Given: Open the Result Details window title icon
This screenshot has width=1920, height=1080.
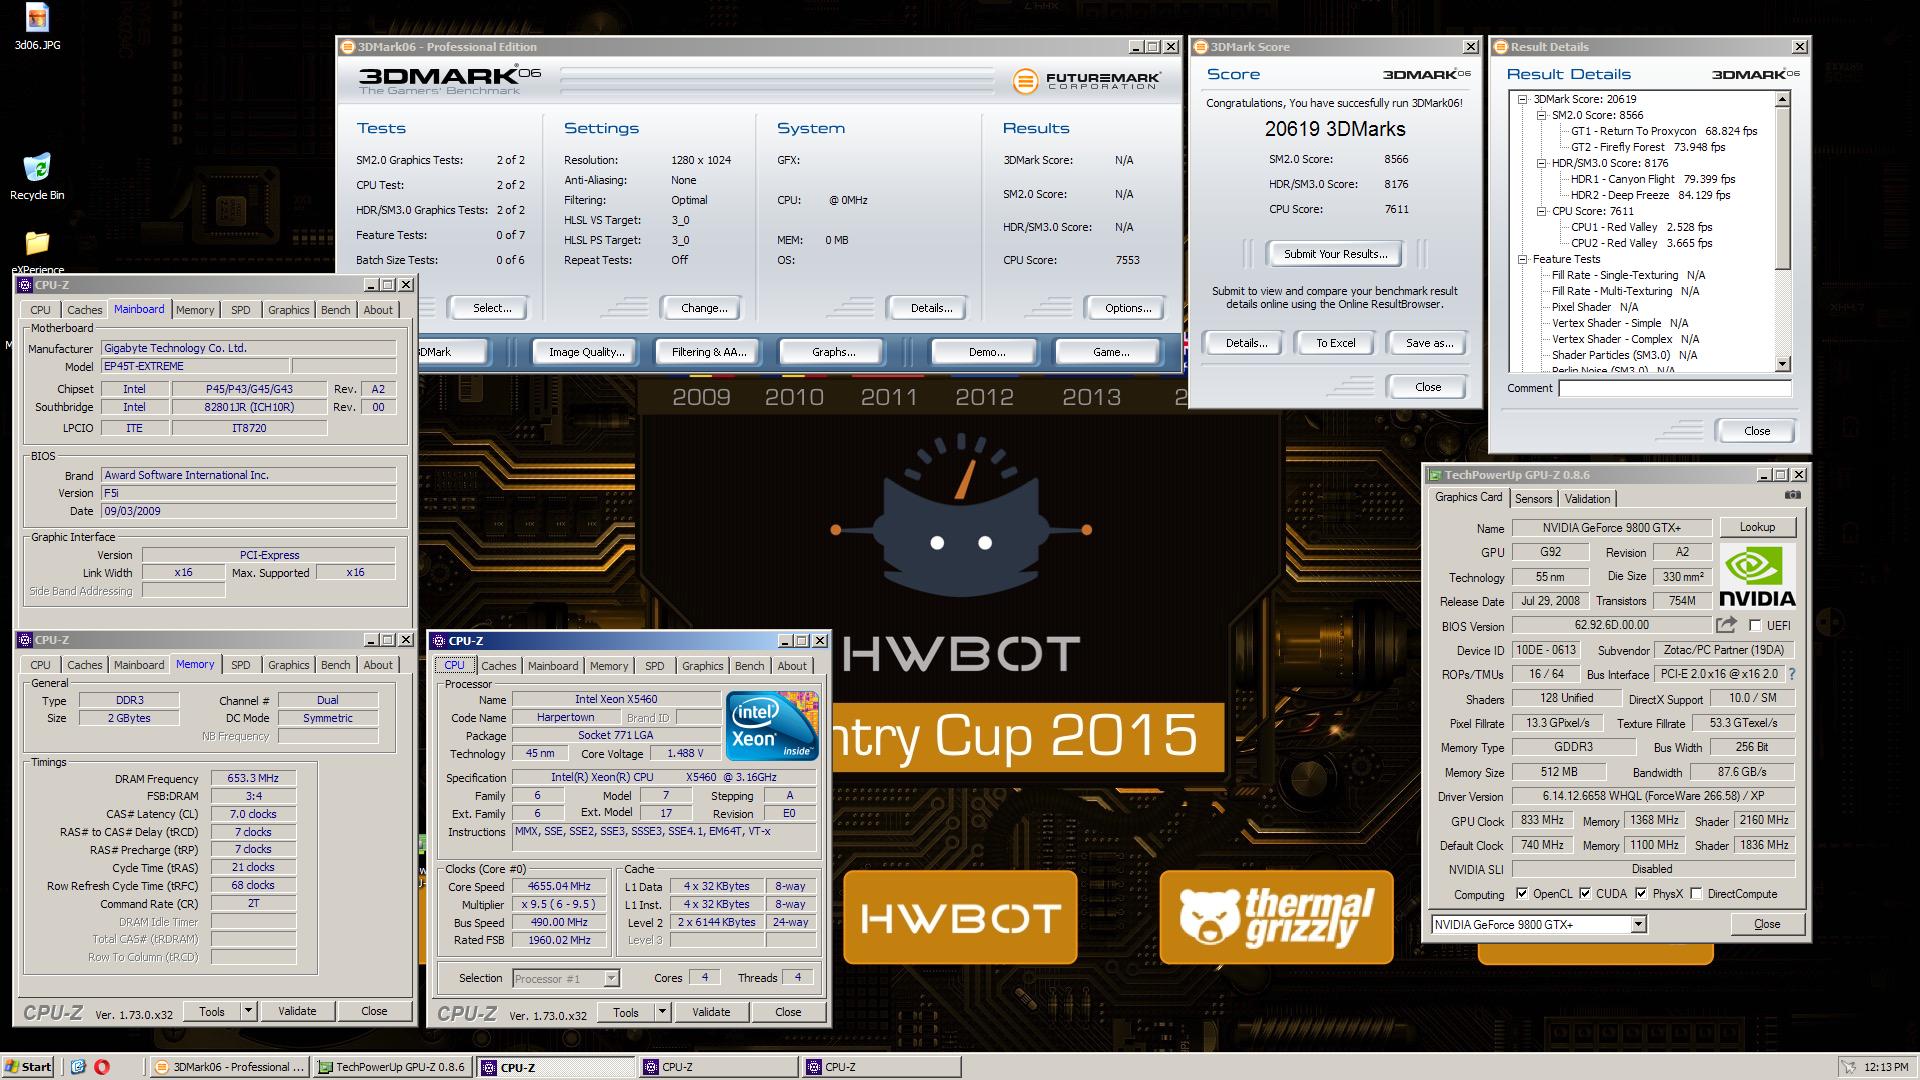Looking at the screenshot, I should [x=1500, y=47].
